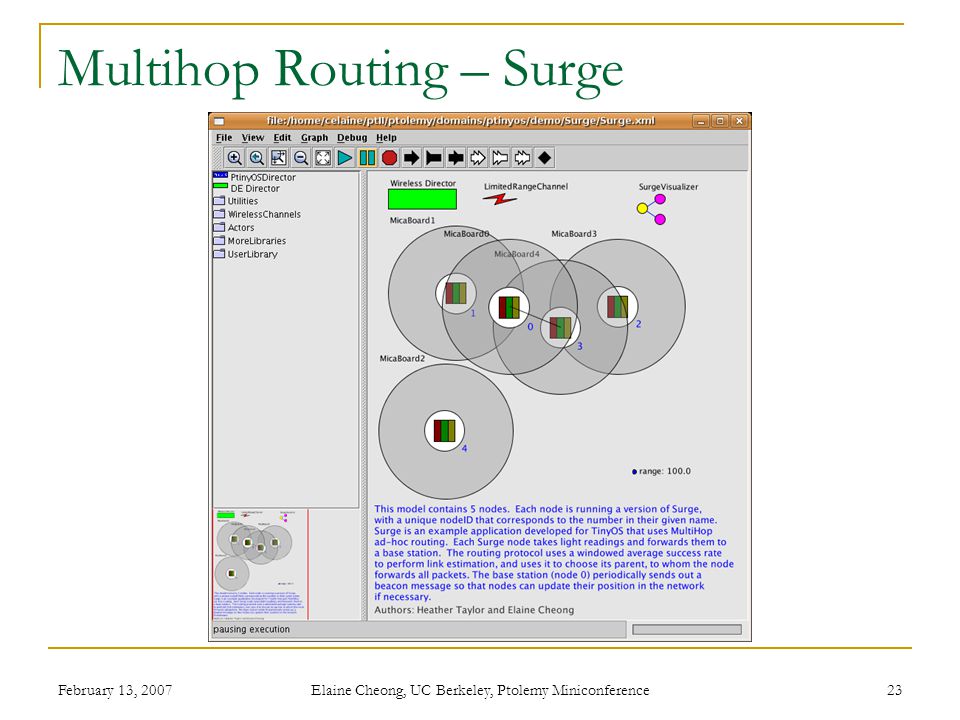960x720 pixels.
Task: Select the base station node numbered 0
Action: point(509,307)
